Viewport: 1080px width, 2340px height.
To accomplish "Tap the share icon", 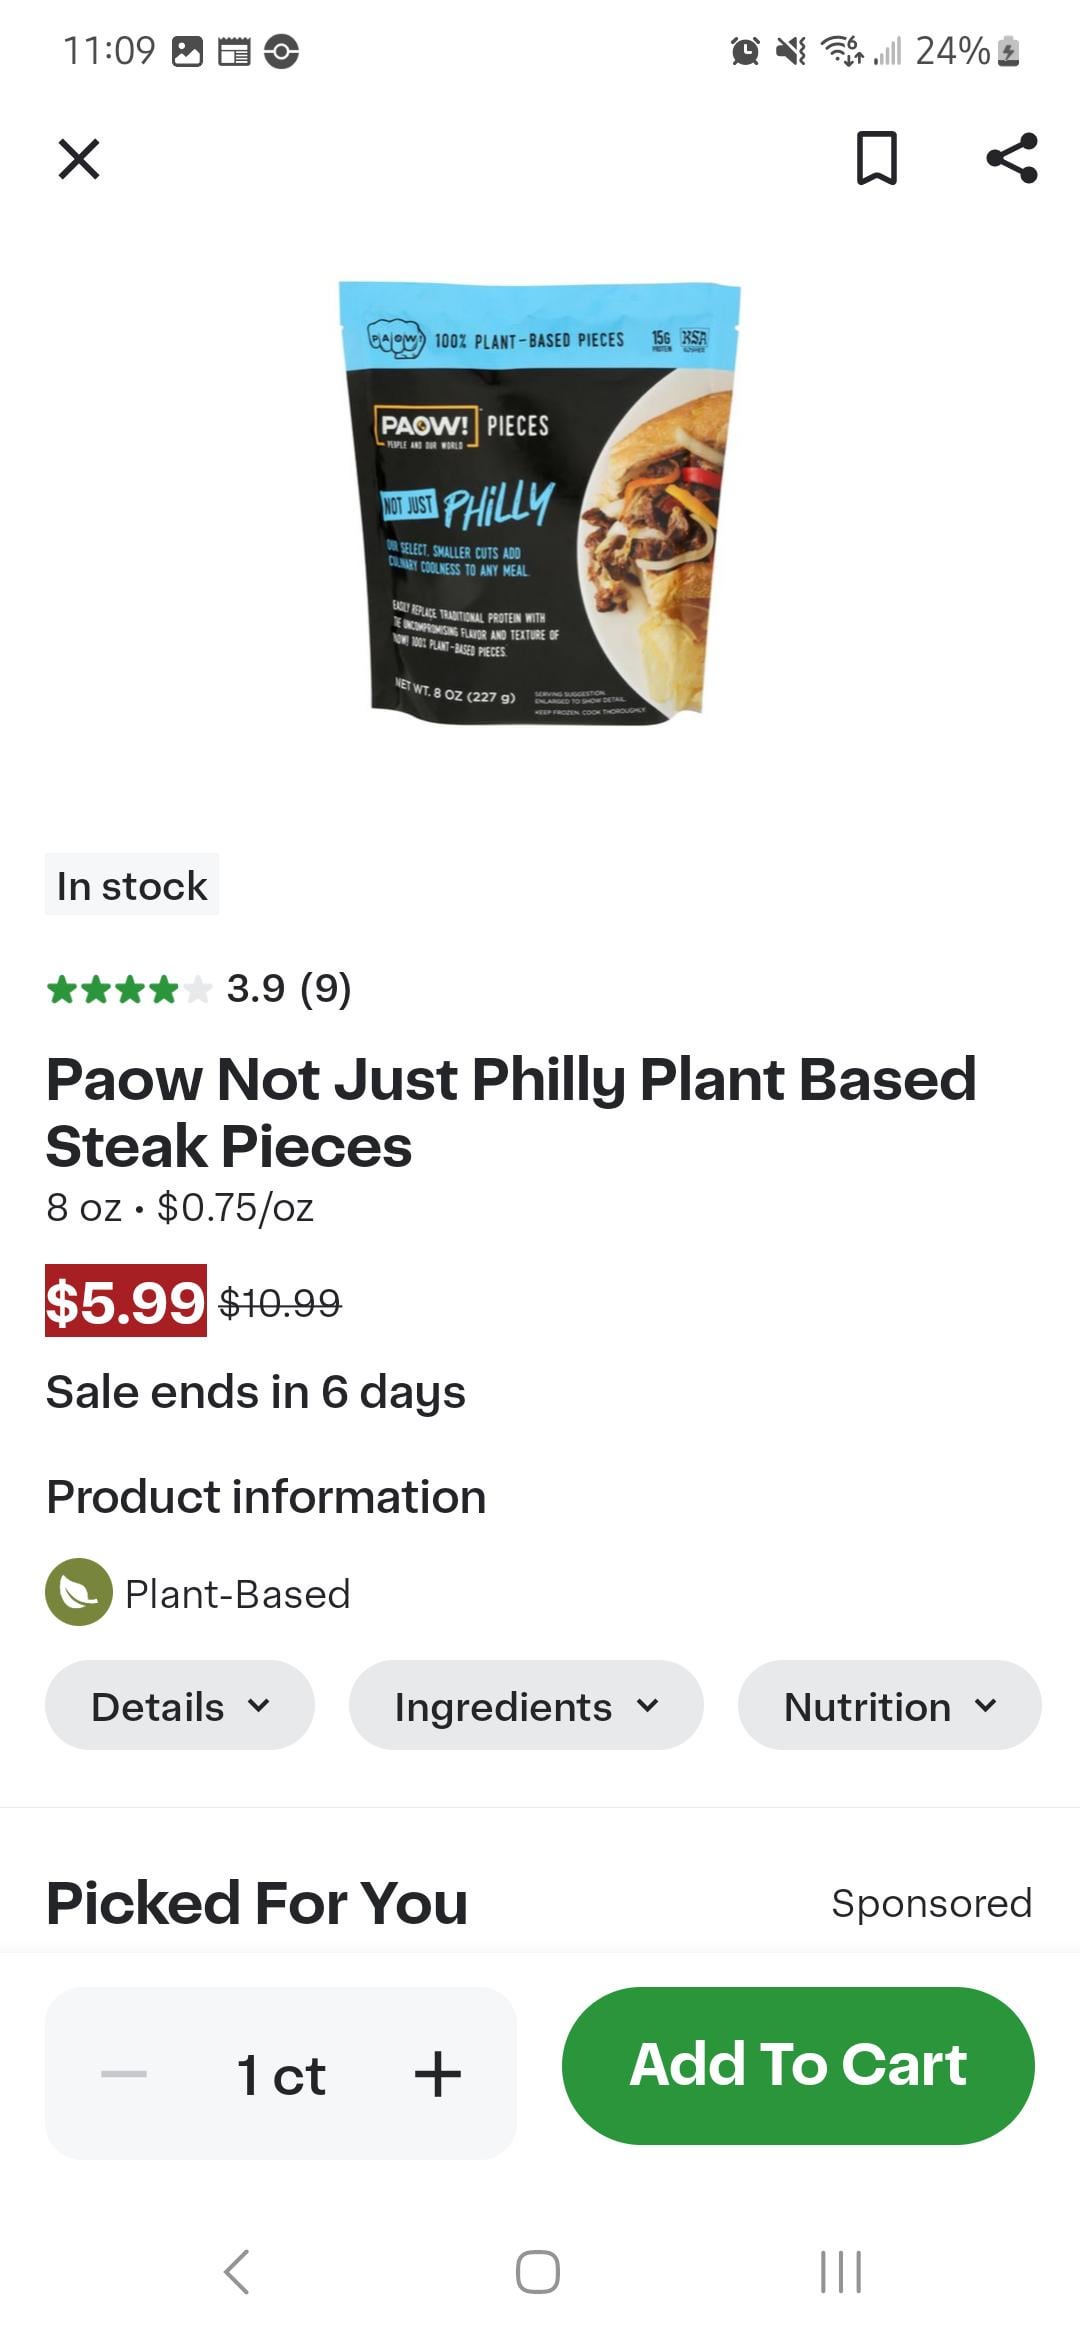I will [x=1012, y=158].
